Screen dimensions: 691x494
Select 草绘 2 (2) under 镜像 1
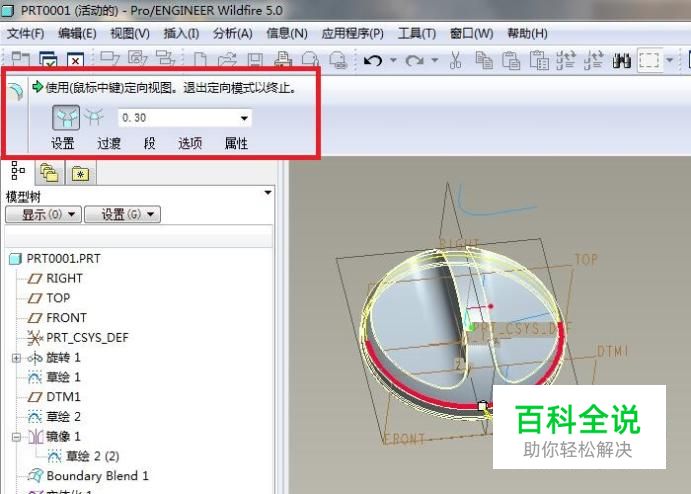pos(84,456)
